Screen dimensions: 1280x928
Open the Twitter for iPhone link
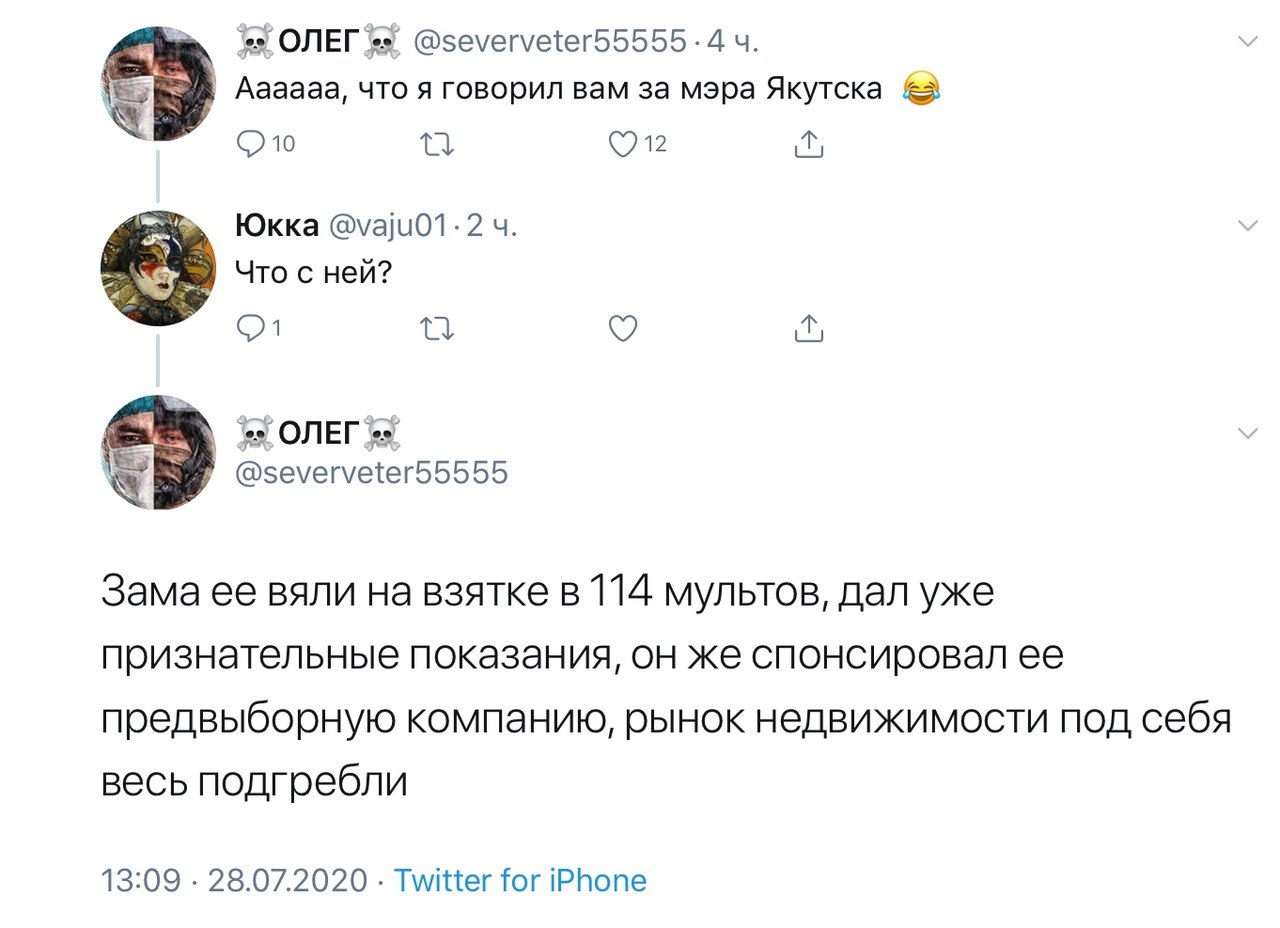520,880
